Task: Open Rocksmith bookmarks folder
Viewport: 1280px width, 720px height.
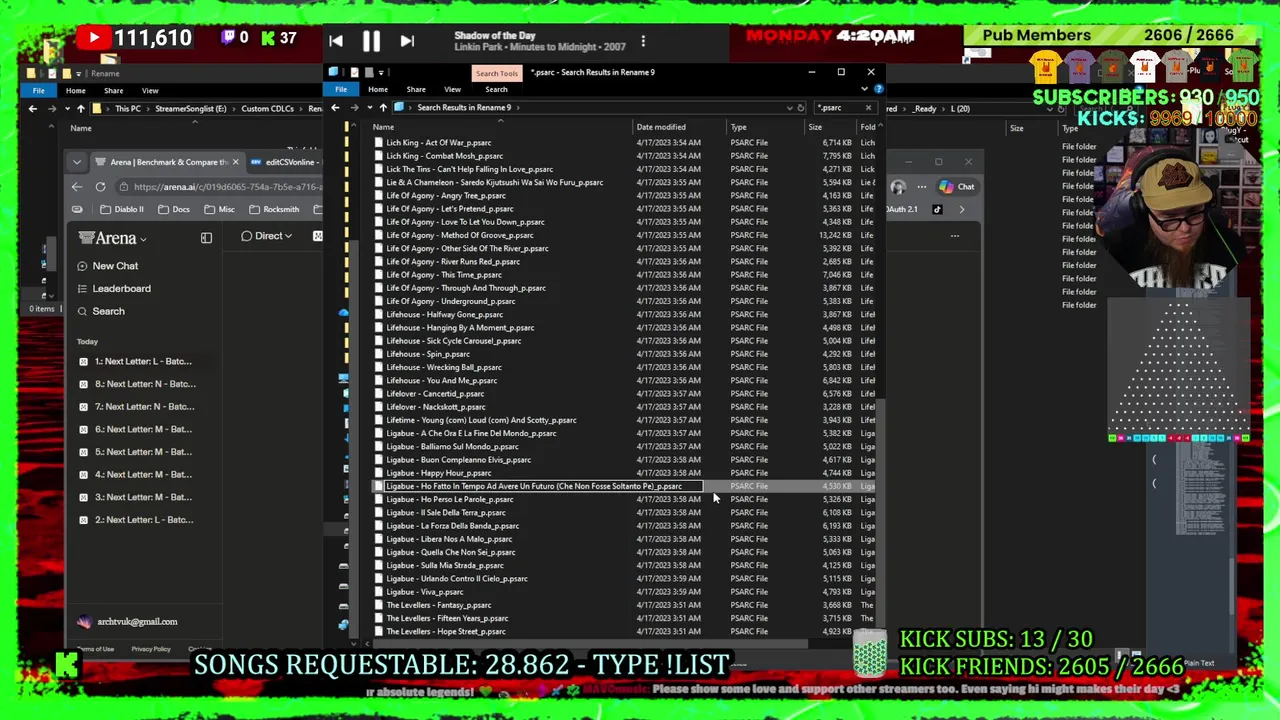Action: tap(272, 210)
